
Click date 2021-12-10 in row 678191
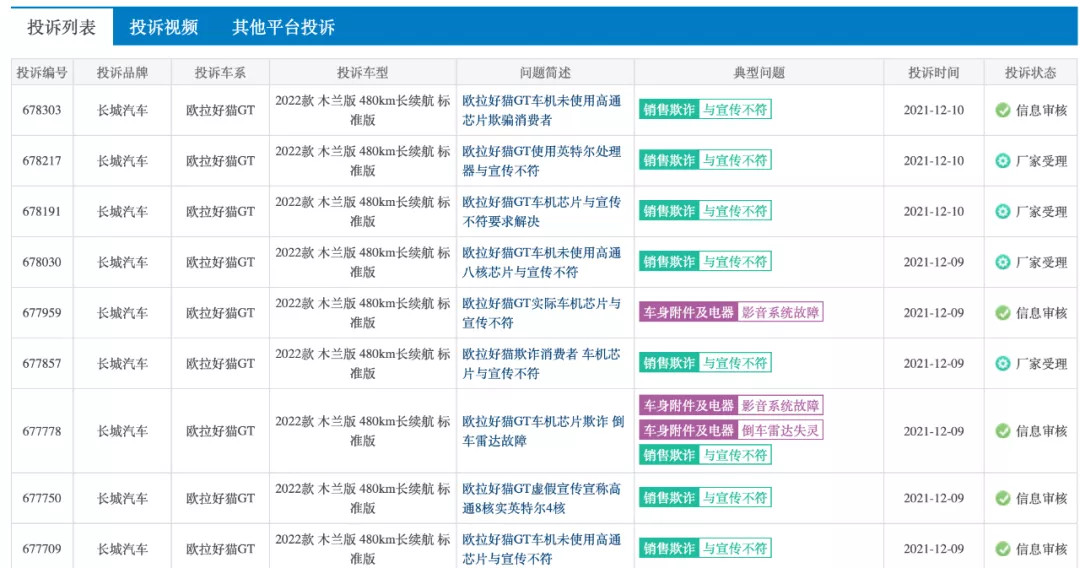(933, 211)
